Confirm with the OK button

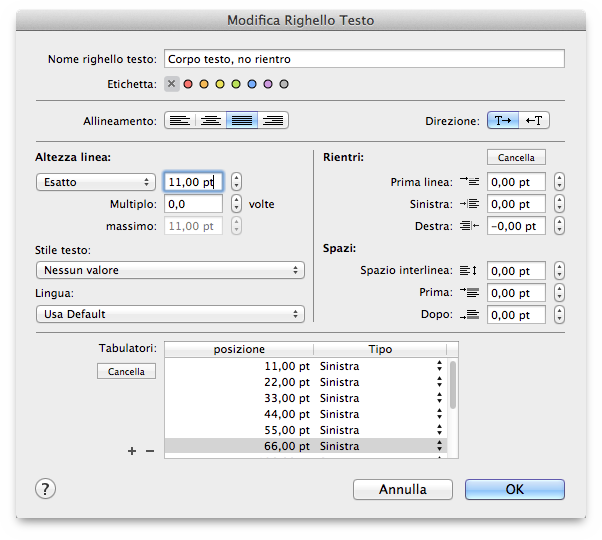pyautogui.click(x=515, y=489)
